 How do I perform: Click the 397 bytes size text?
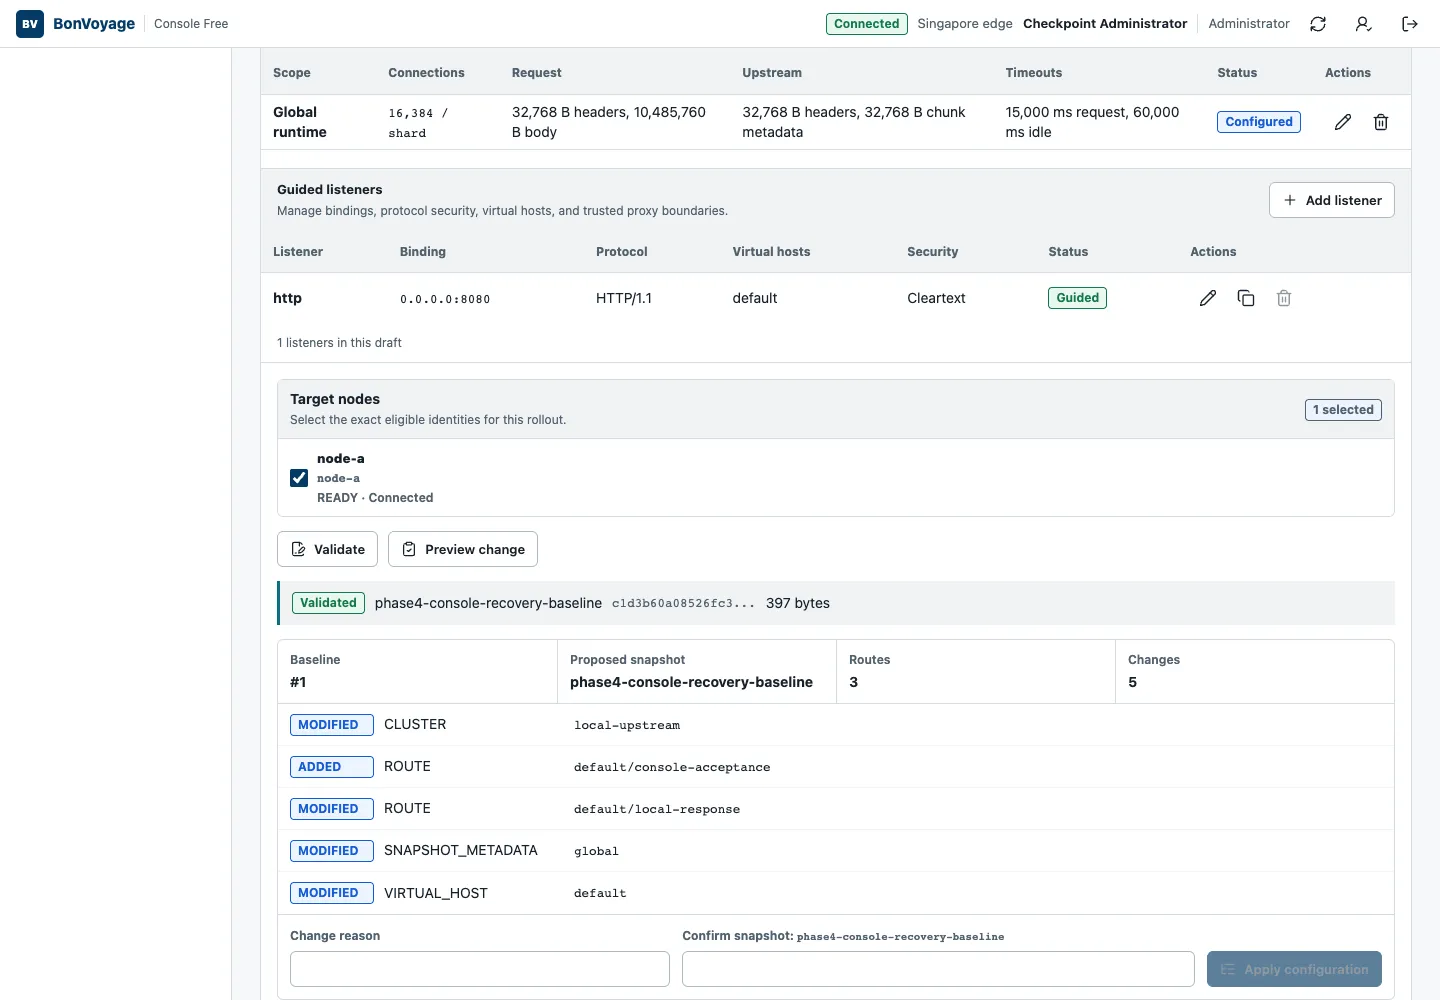pos(798,603)
